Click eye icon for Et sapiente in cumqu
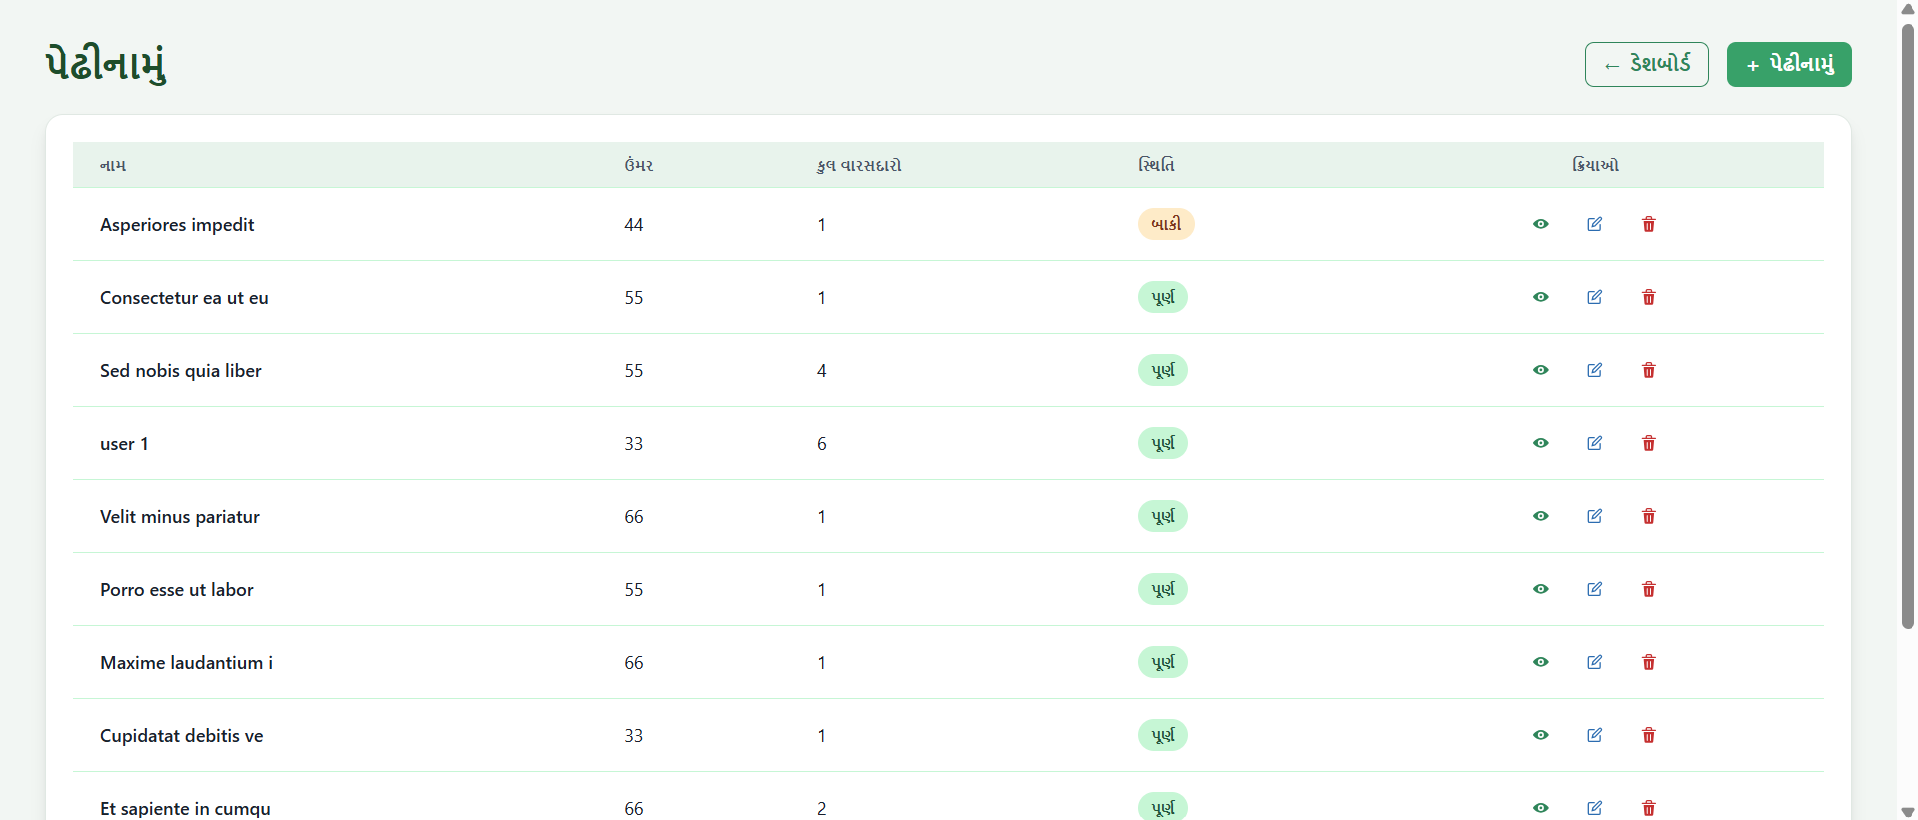1918x820 pixels. coord(1540,807)
